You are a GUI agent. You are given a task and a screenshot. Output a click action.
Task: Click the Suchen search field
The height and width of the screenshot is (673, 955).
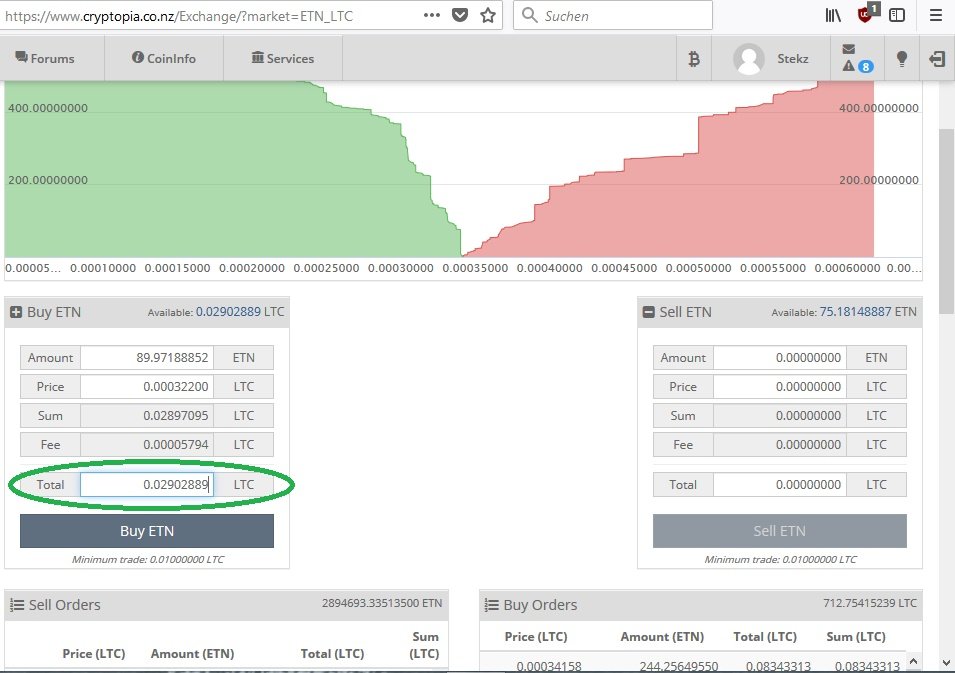pos(613,15)
